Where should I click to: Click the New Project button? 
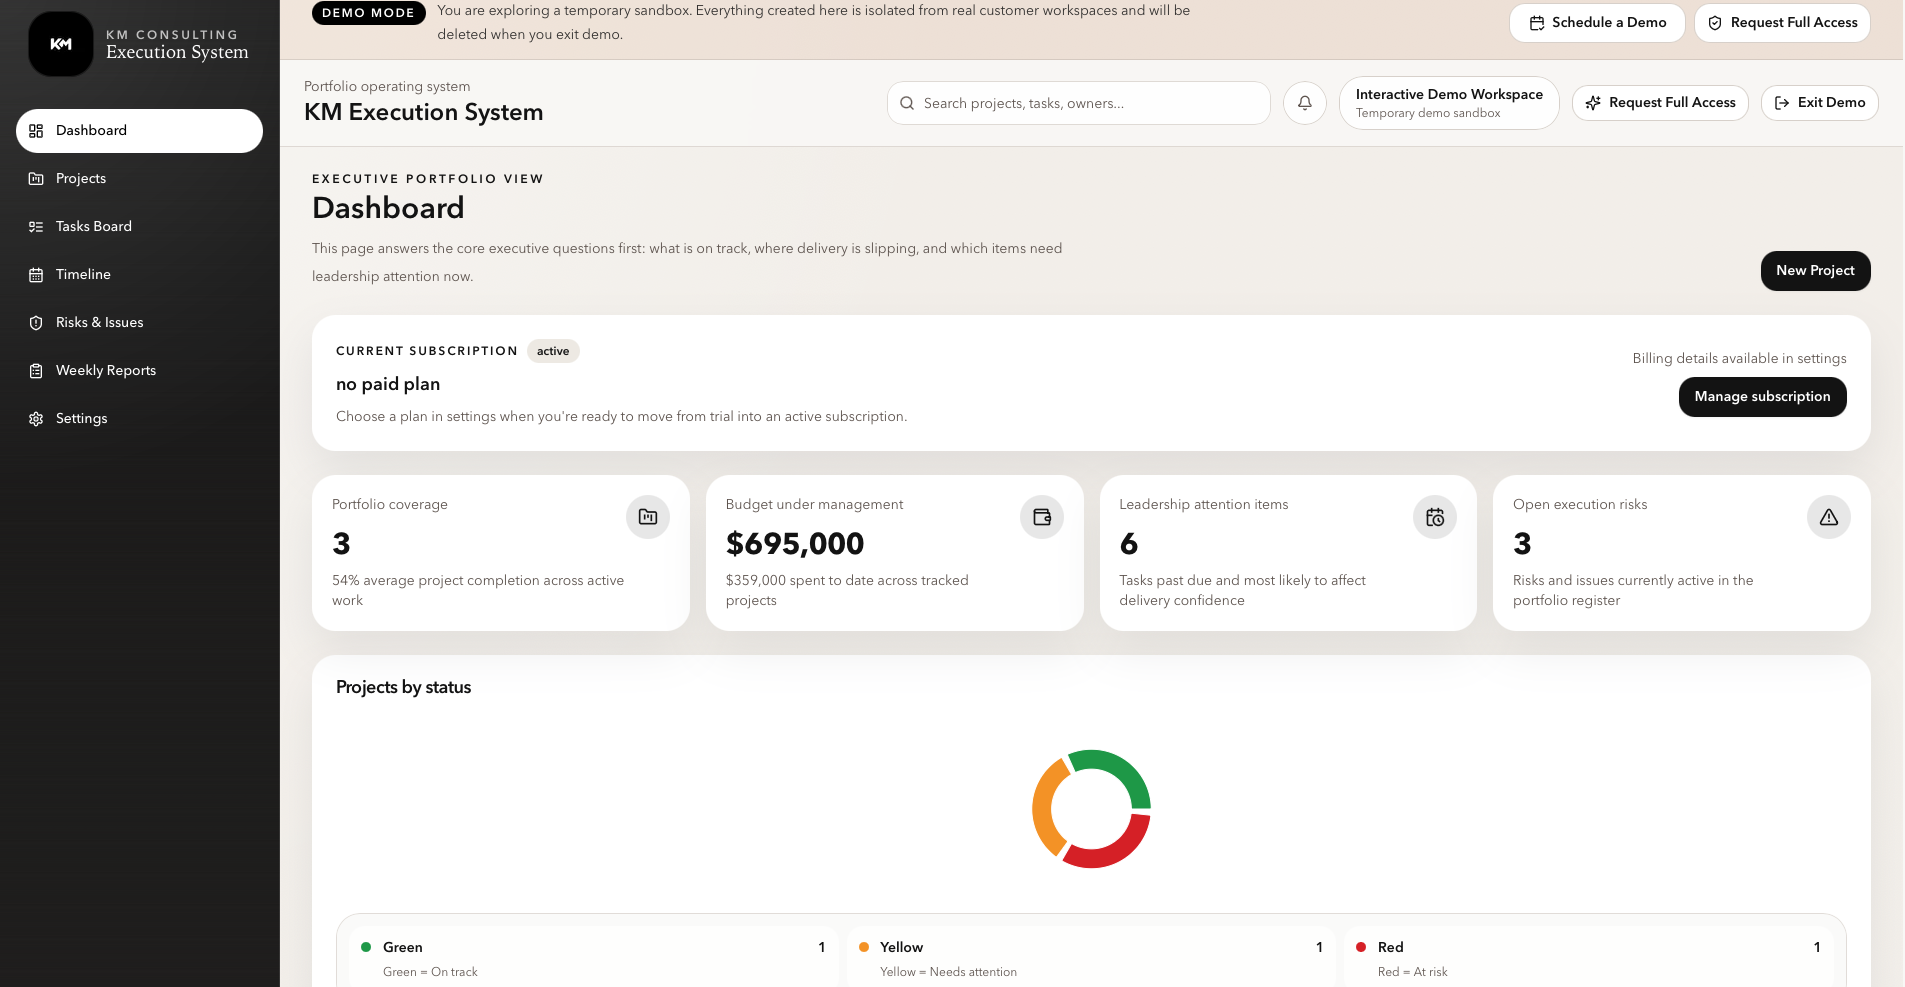tap(1815, 271)
